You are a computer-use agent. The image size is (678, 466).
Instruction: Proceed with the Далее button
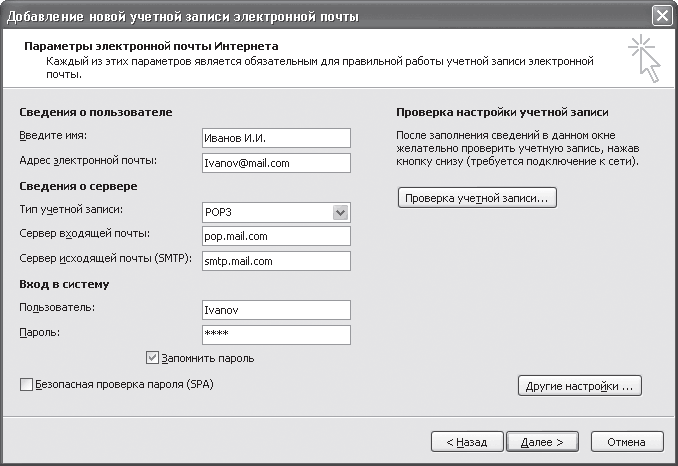tap(542, 442)
